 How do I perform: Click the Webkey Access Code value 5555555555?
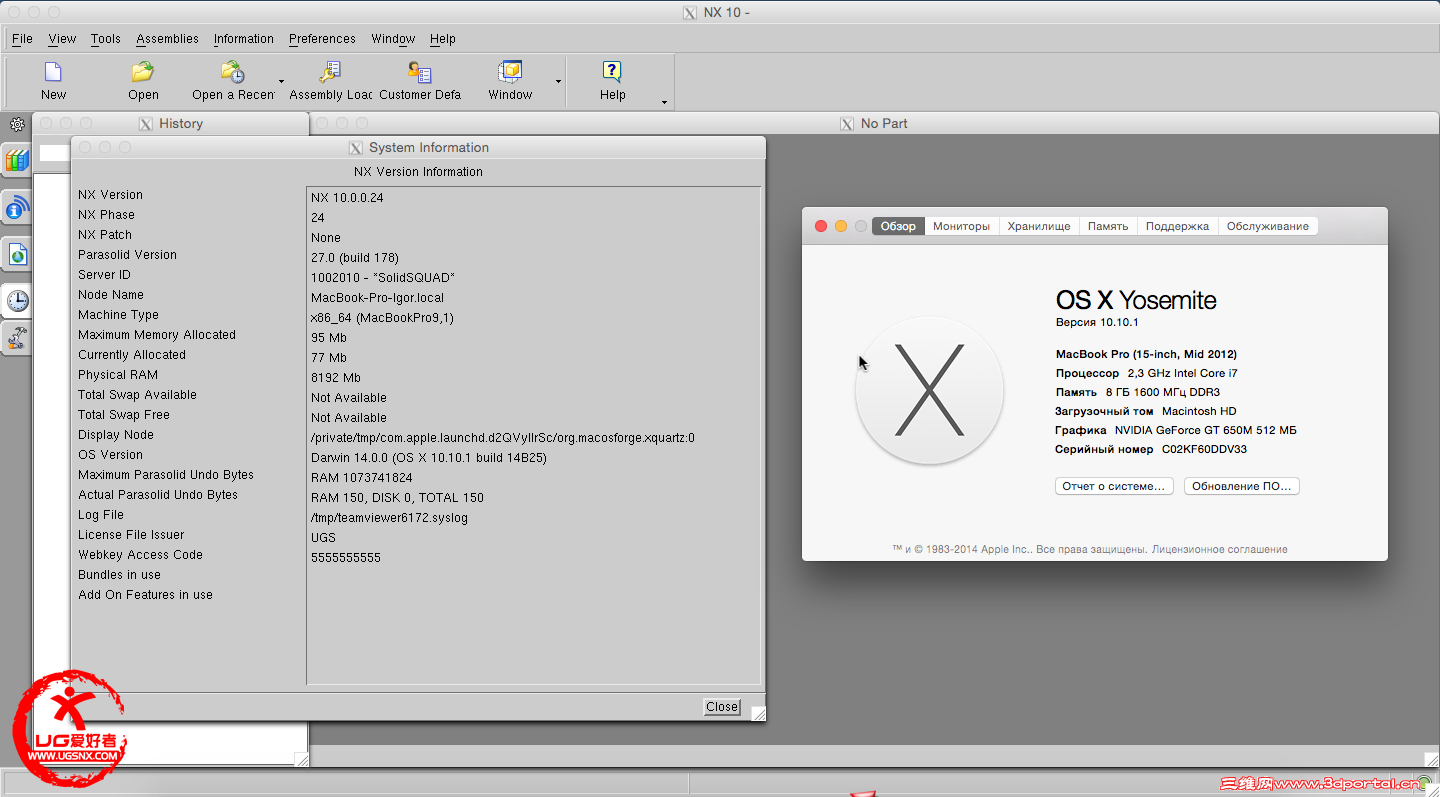tap(346, 558)
